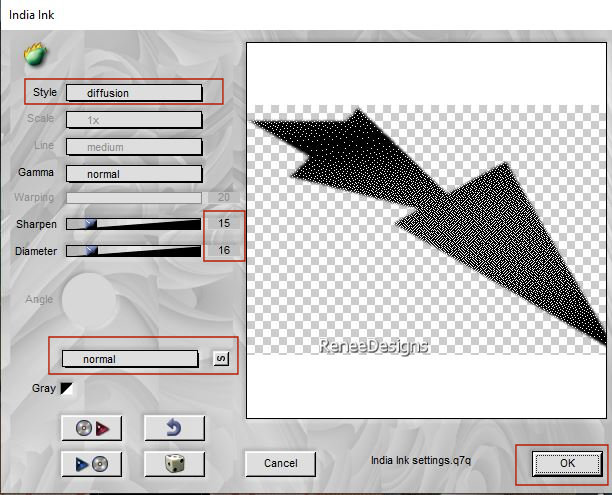Click the Style label

click(x=45, y=92)
